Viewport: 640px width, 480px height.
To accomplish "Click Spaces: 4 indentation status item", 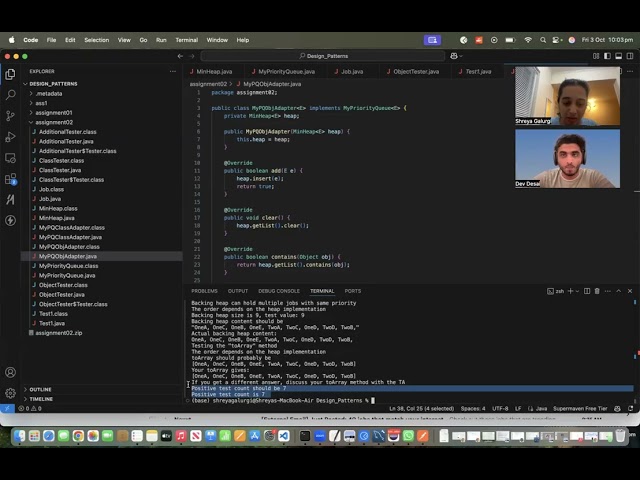I will coord(473,408).
